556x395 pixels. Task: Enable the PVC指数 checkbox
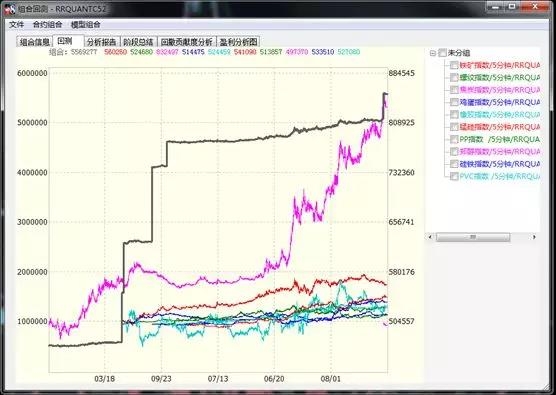click(x=454, y=176)
